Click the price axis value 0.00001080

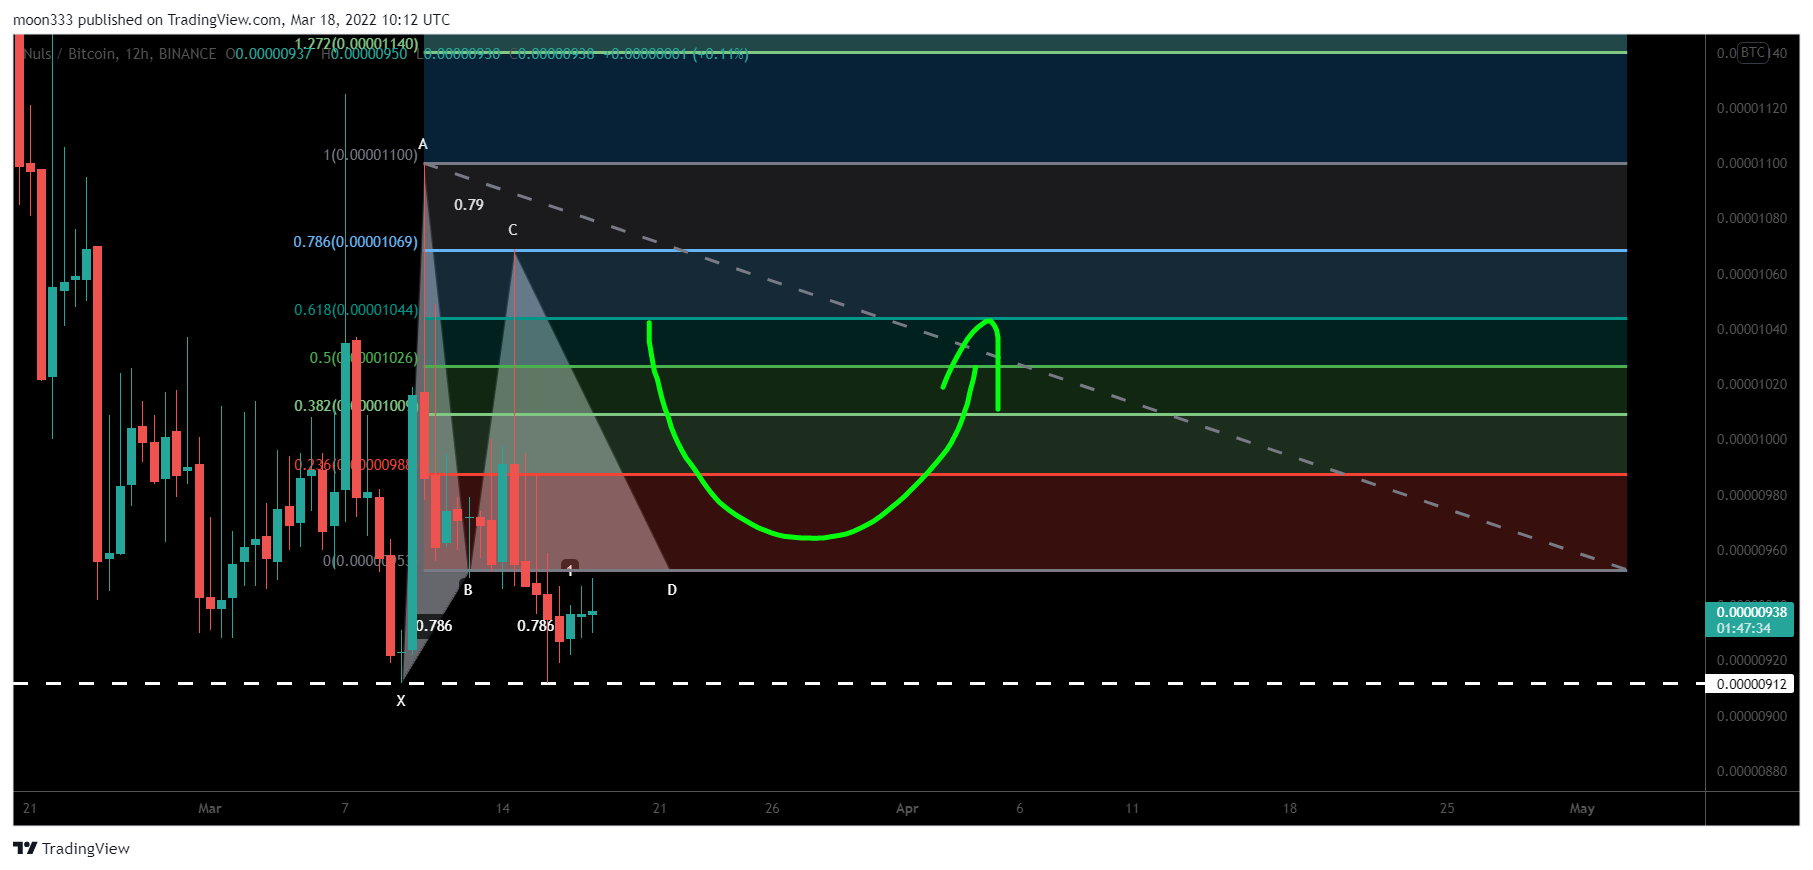(1751, 218)
